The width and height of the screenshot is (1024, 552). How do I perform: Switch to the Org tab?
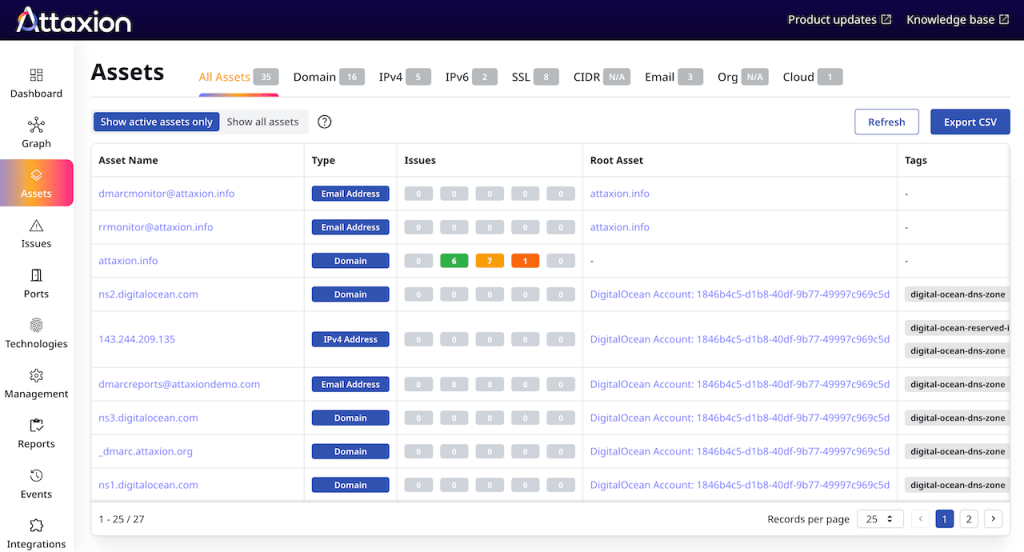pyautogui.click(x=743, y=77)
